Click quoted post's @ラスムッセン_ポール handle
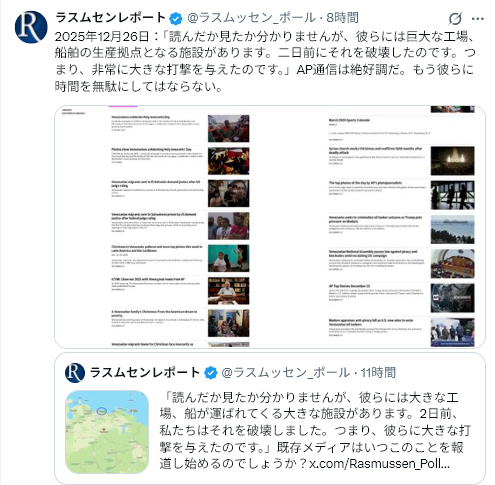The image size is (495, 485). tap(286, 373)
